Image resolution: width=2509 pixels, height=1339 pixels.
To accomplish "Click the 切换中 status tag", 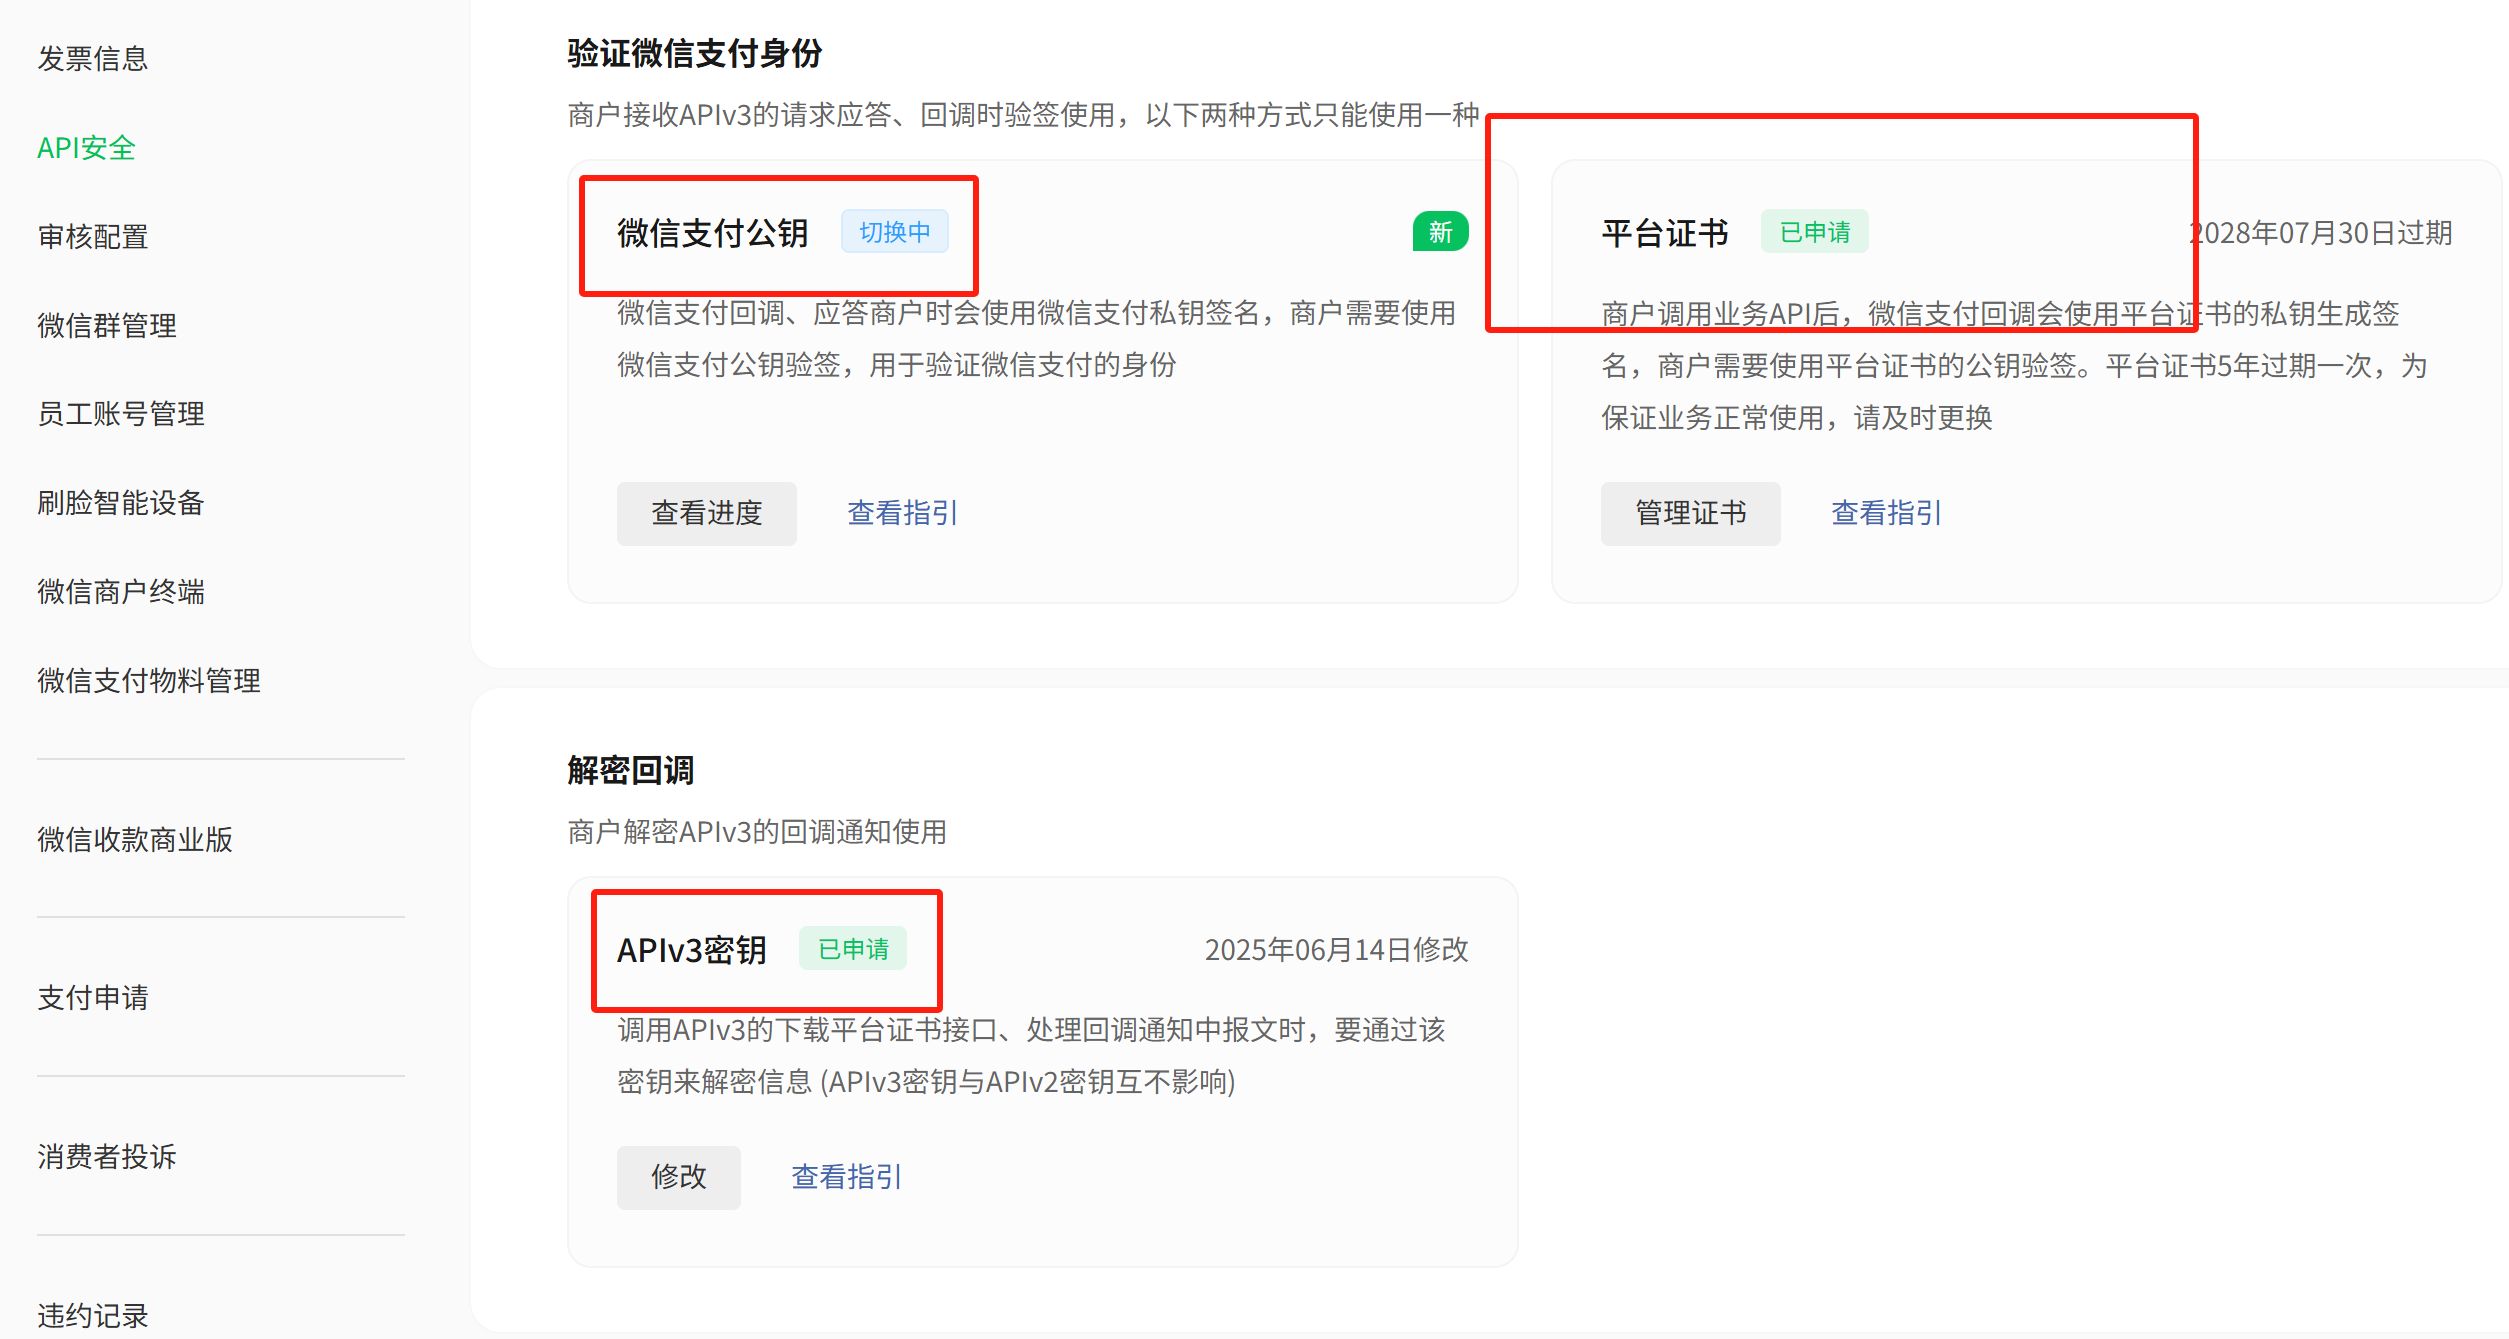I will [x=895, y=232].
